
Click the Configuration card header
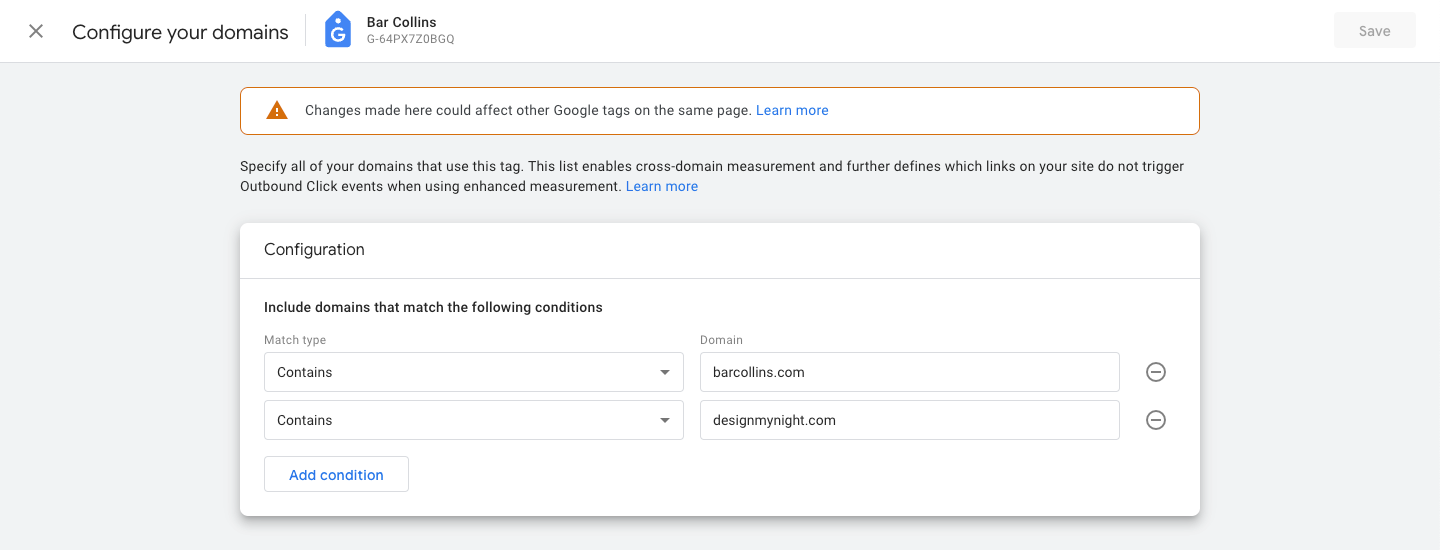pyautogui.click(x=314, y=250)
